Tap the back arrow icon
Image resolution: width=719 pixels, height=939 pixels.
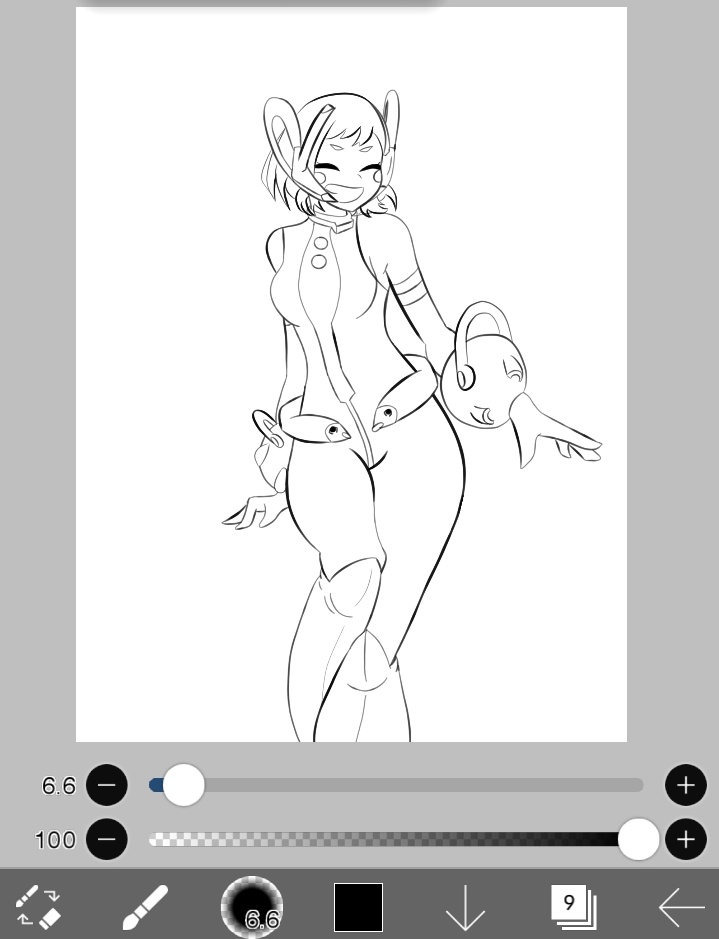click(681, 907)
